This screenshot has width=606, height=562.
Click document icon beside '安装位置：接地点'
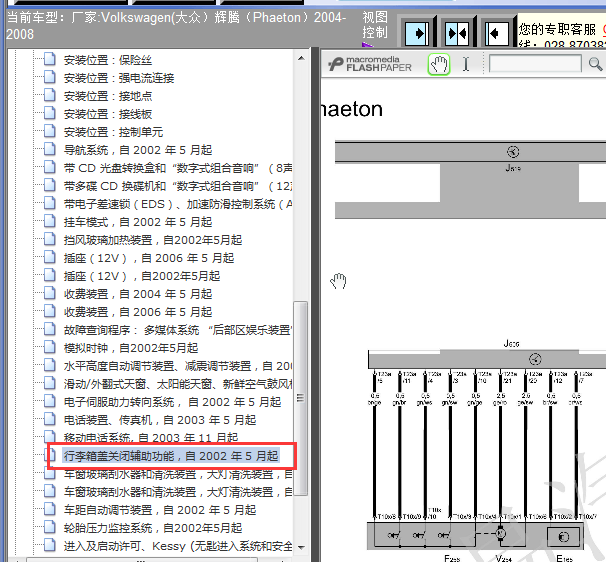[x=49, y=95]
